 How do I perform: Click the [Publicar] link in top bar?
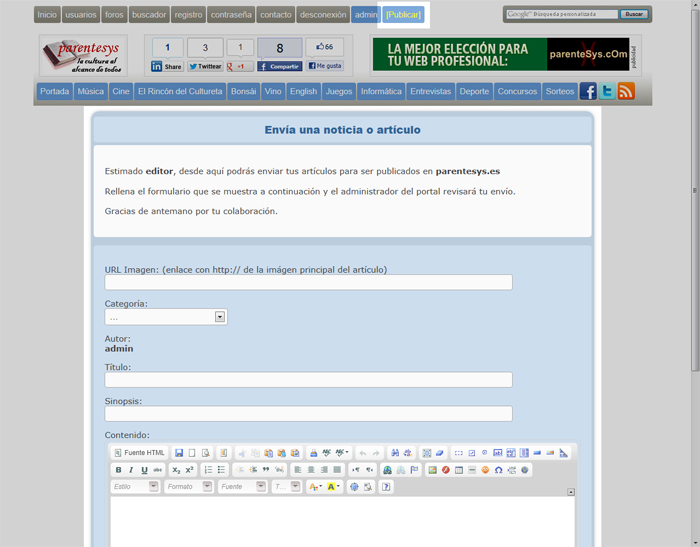(403, 15)
